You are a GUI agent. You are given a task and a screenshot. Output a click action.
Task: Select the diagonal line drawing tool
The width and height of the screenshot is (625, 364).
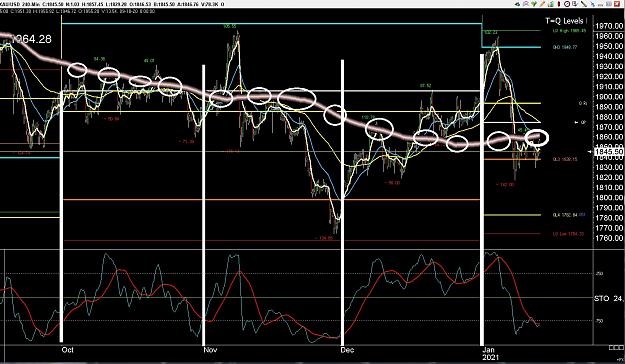[x=584, y=4]
